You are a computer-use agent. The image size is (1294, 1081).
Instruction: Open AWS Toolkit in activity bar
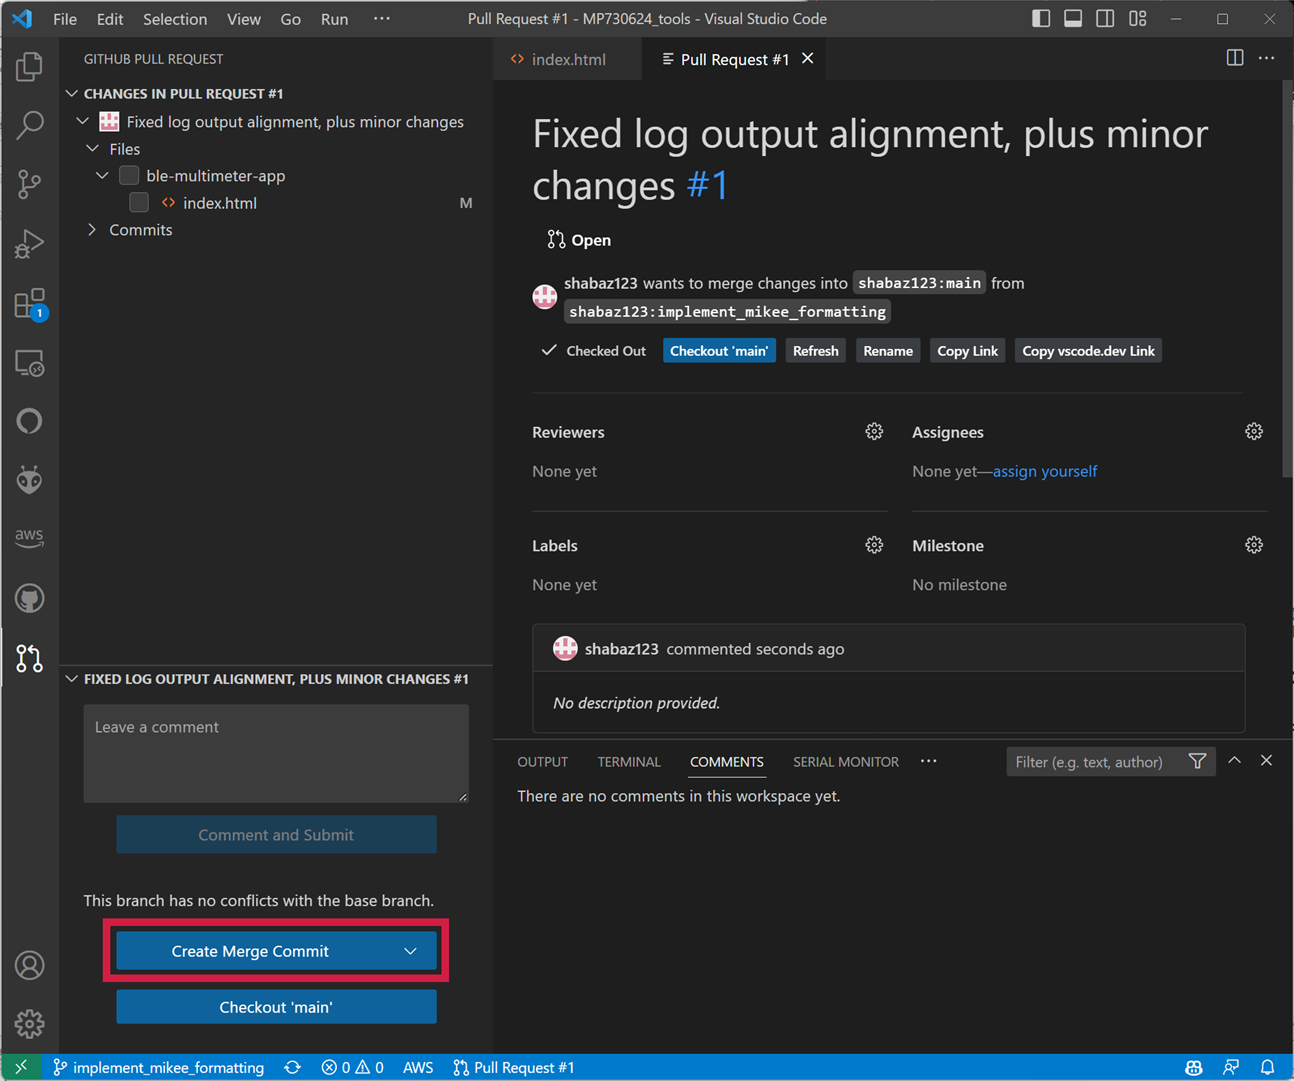click(30, 537)
